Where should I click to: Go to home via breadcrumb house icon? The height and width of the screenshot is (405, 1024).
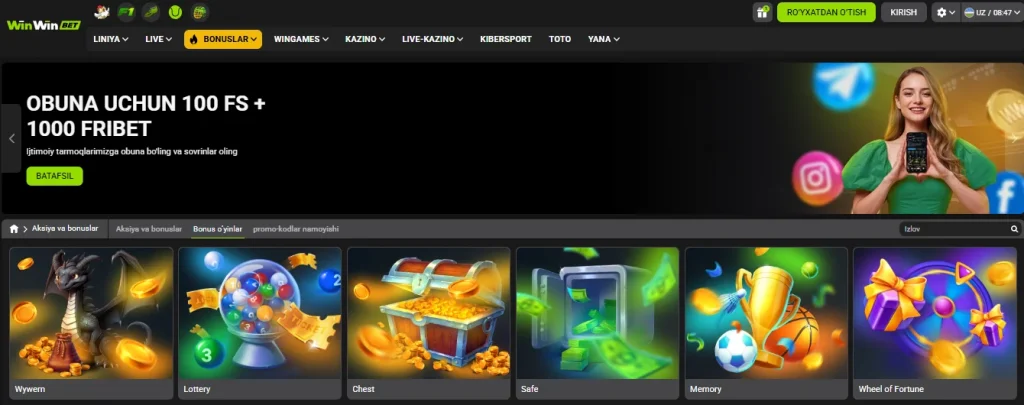pos(14,229)
